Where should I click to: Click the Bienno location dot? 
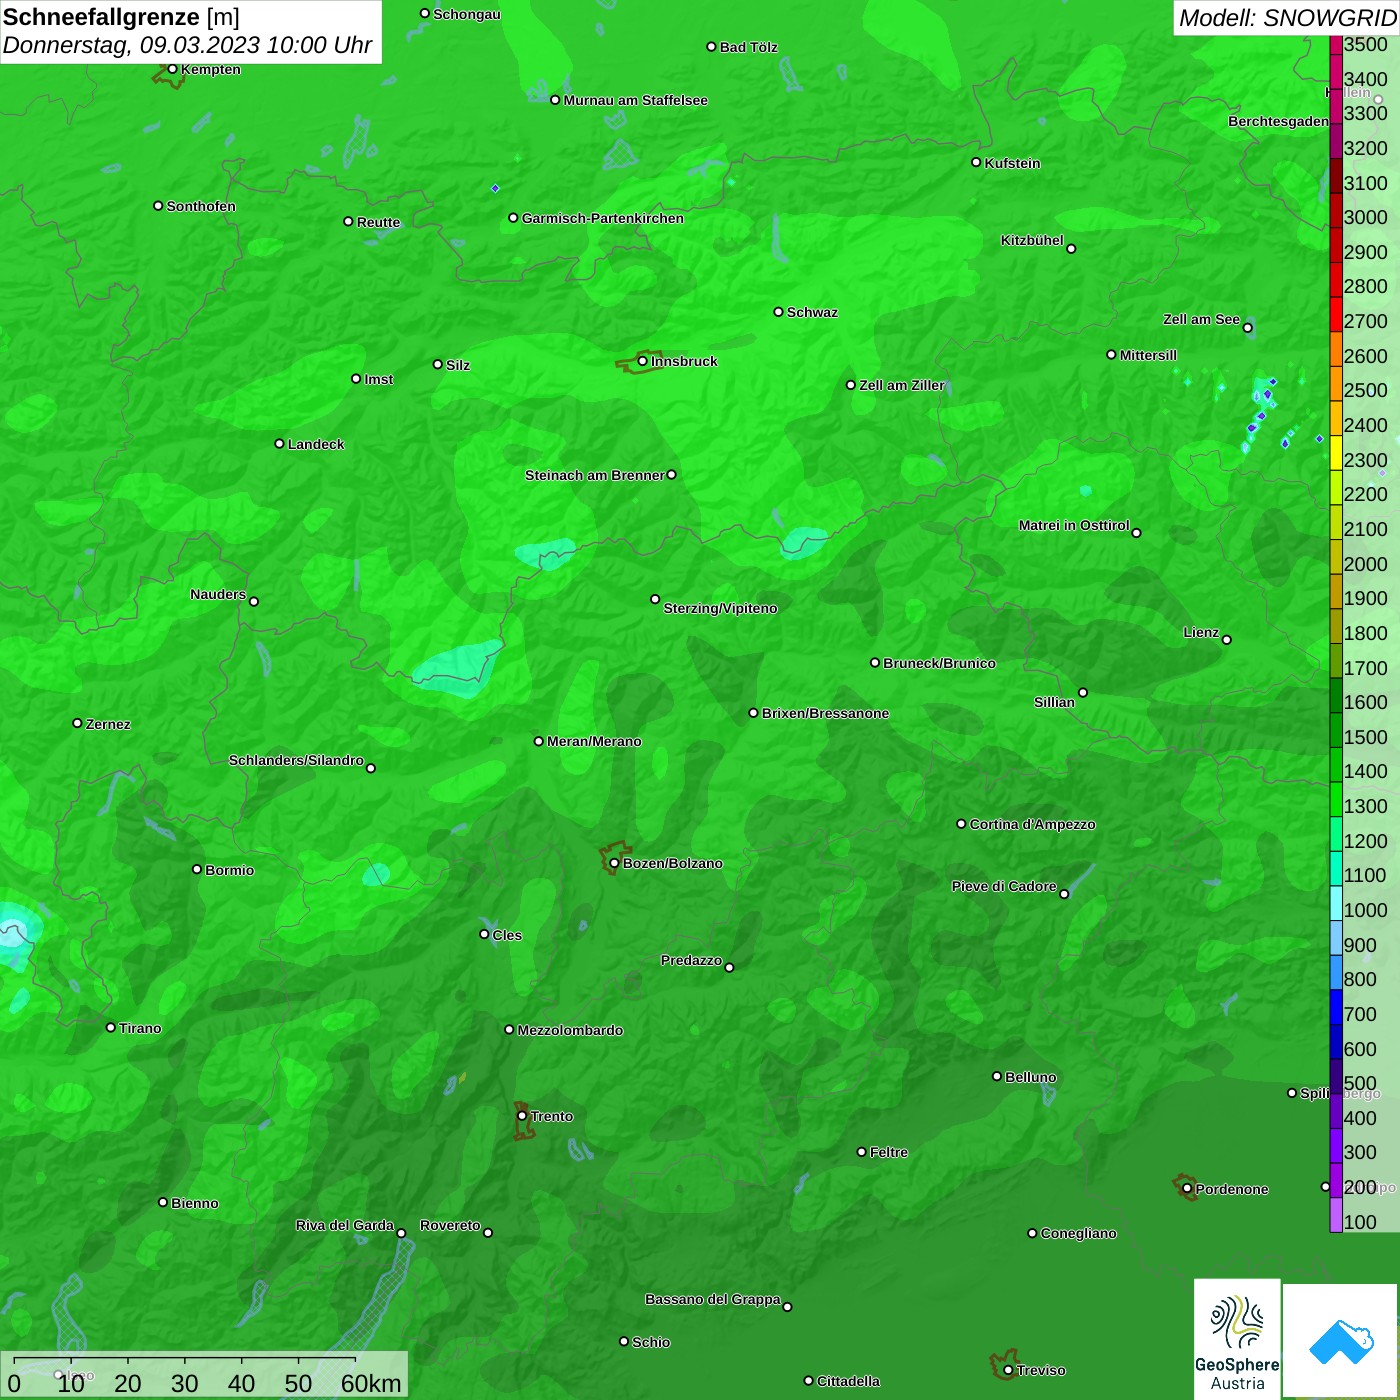click(x=163, y=1202)
